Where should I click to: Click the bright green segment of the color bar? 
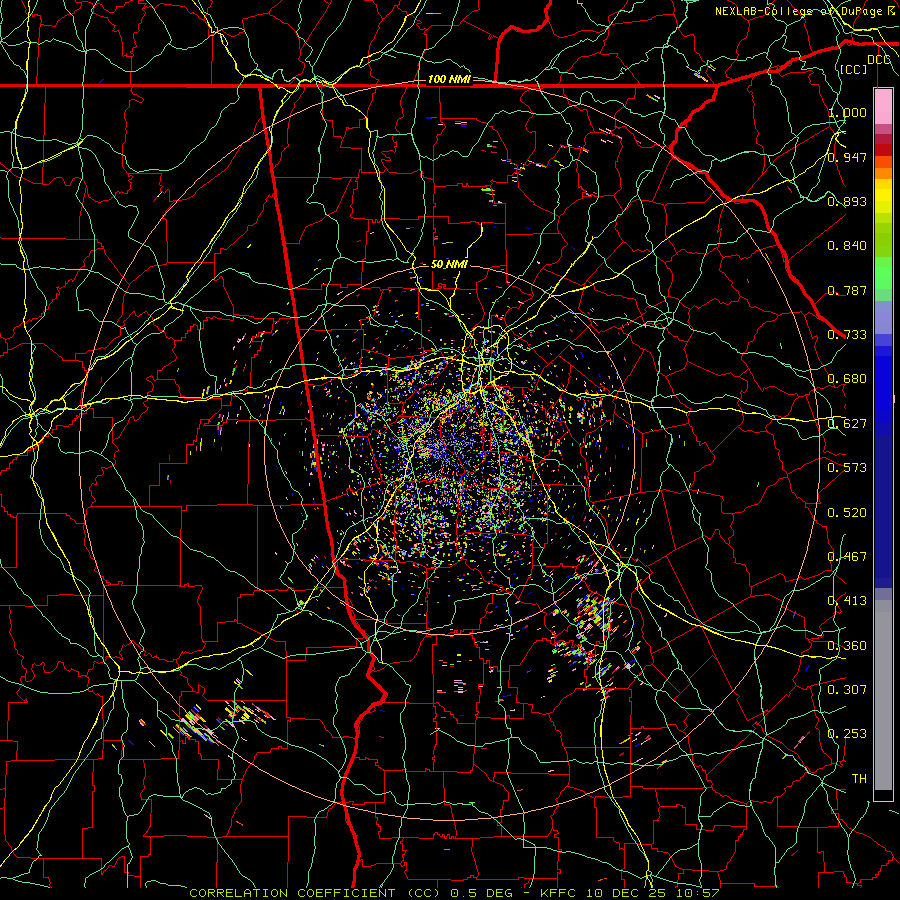[x=883, y=273]
